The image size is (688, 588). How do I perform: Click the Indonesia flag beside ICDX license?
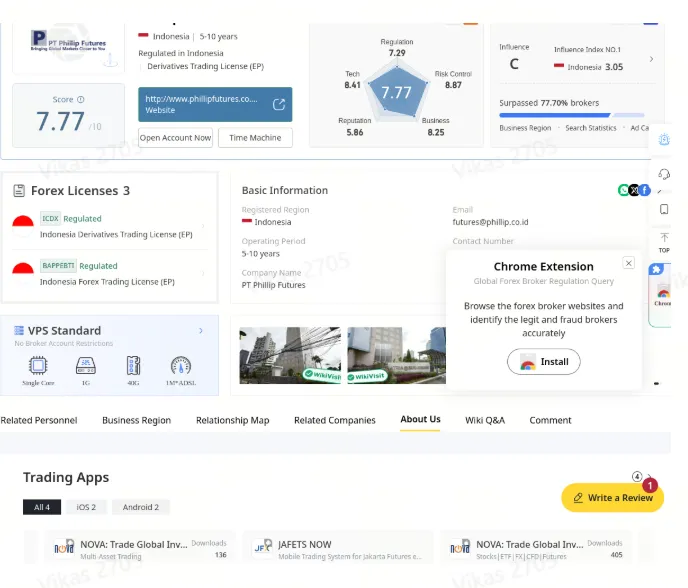click(x=23, y=226)
